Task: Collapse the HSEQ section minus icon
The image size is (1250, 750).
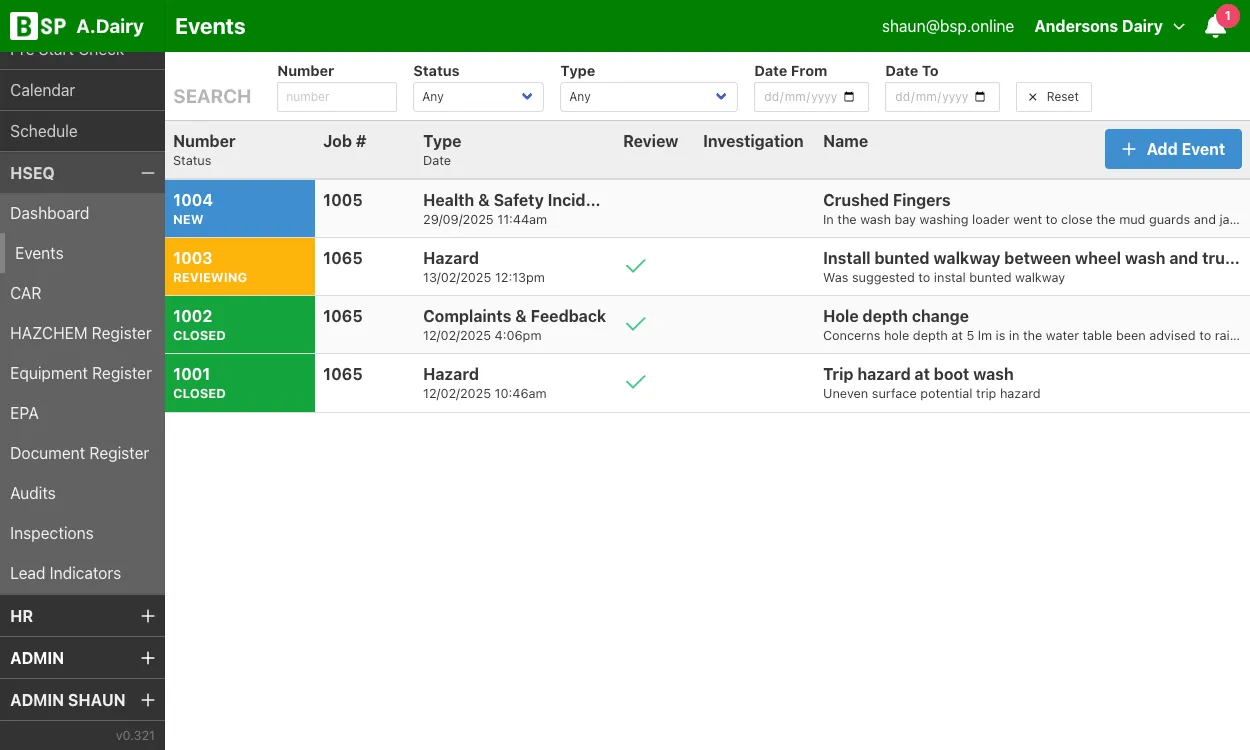Action: tap(148, 173)
